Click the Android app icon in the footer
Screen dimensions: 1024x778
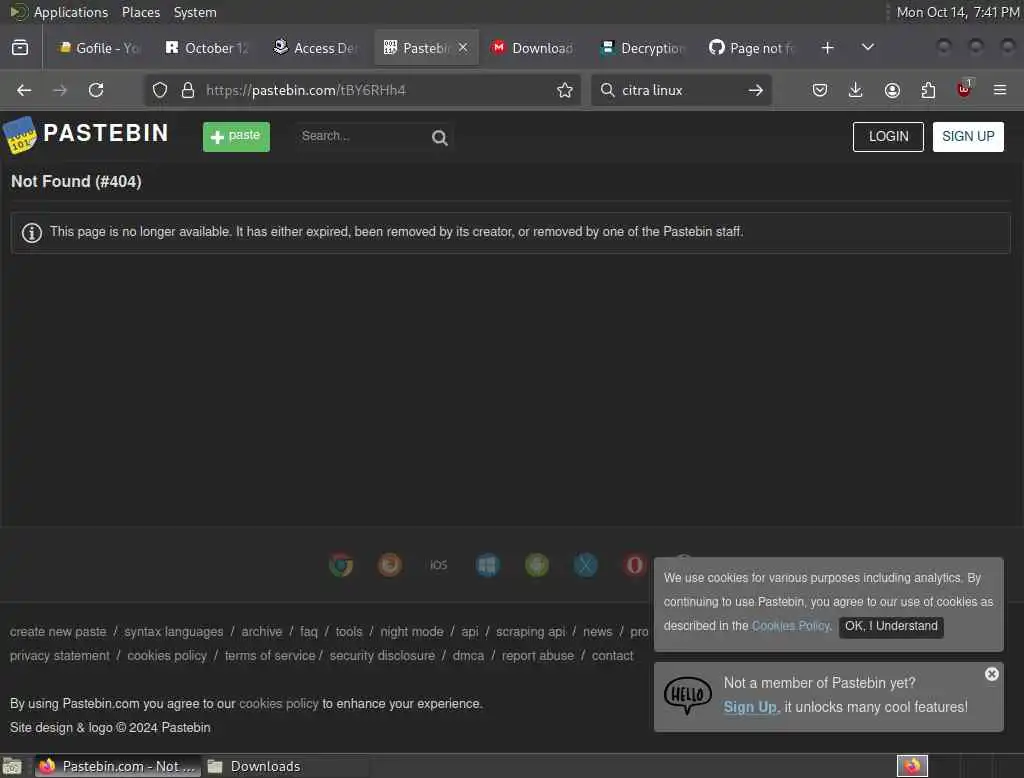pos(537,564)
